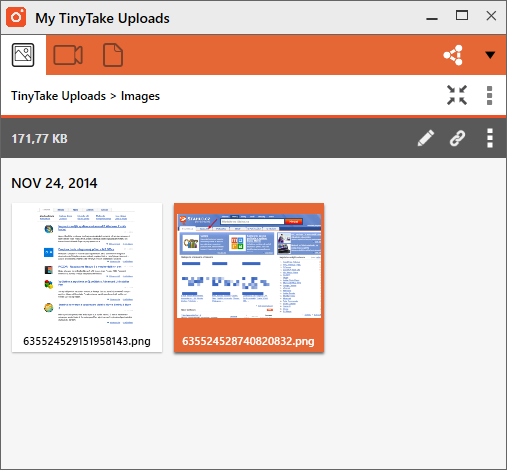
Task: Open the Documents tab file icon
Action: (x=113, y=55)
